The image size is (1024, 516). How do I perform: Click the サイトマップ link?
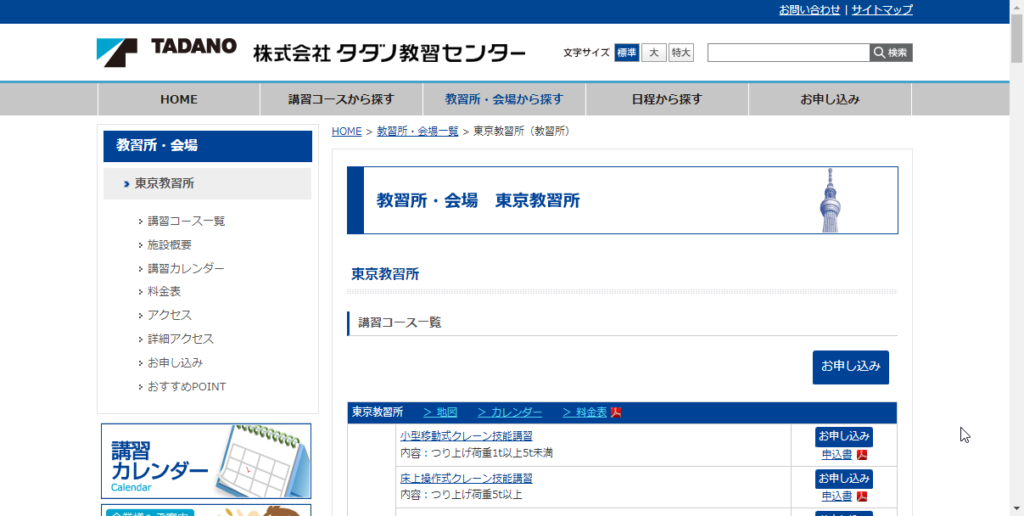pos(882,10)
